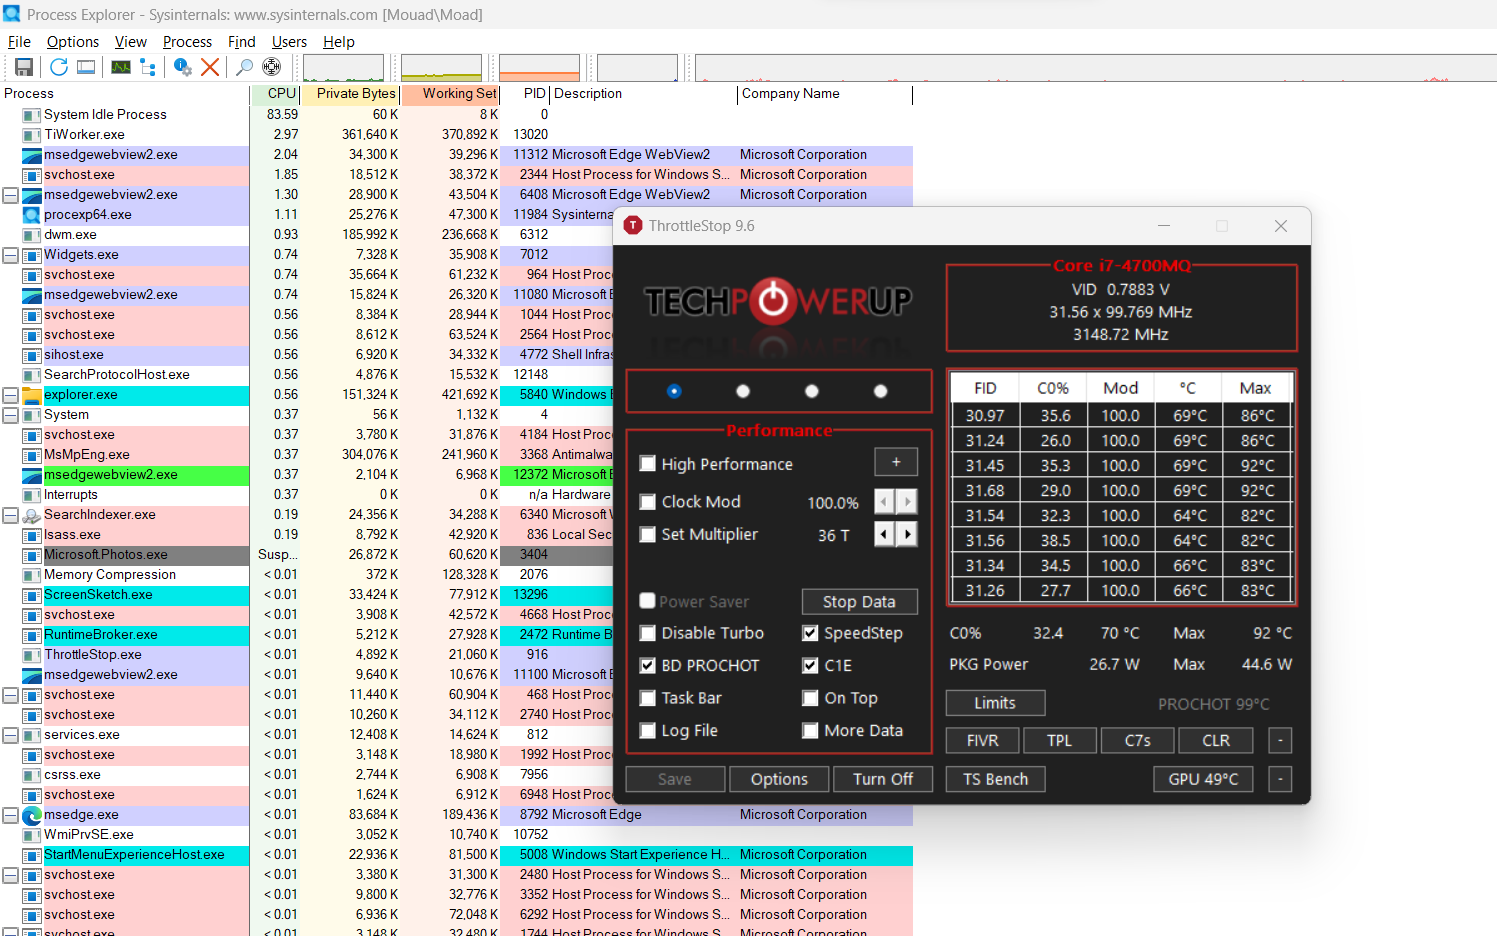Viewport: 1497px width, 936px height.
Task: Enable High Performance checkbox
Action: coord(648,464)
